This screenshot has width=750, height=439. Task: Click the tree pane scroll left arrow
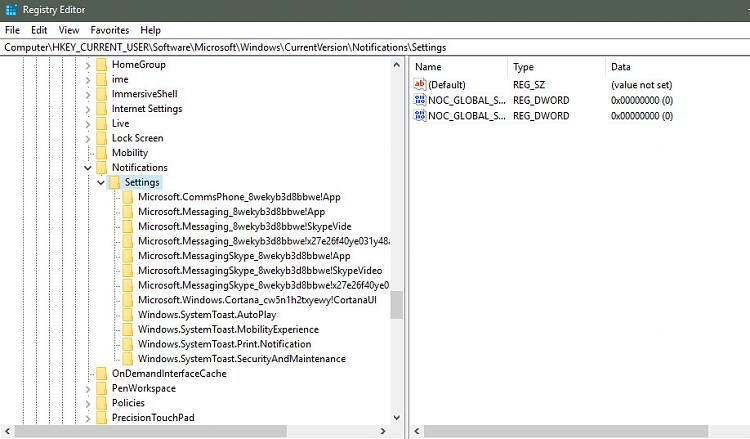[x=7, y=431]
